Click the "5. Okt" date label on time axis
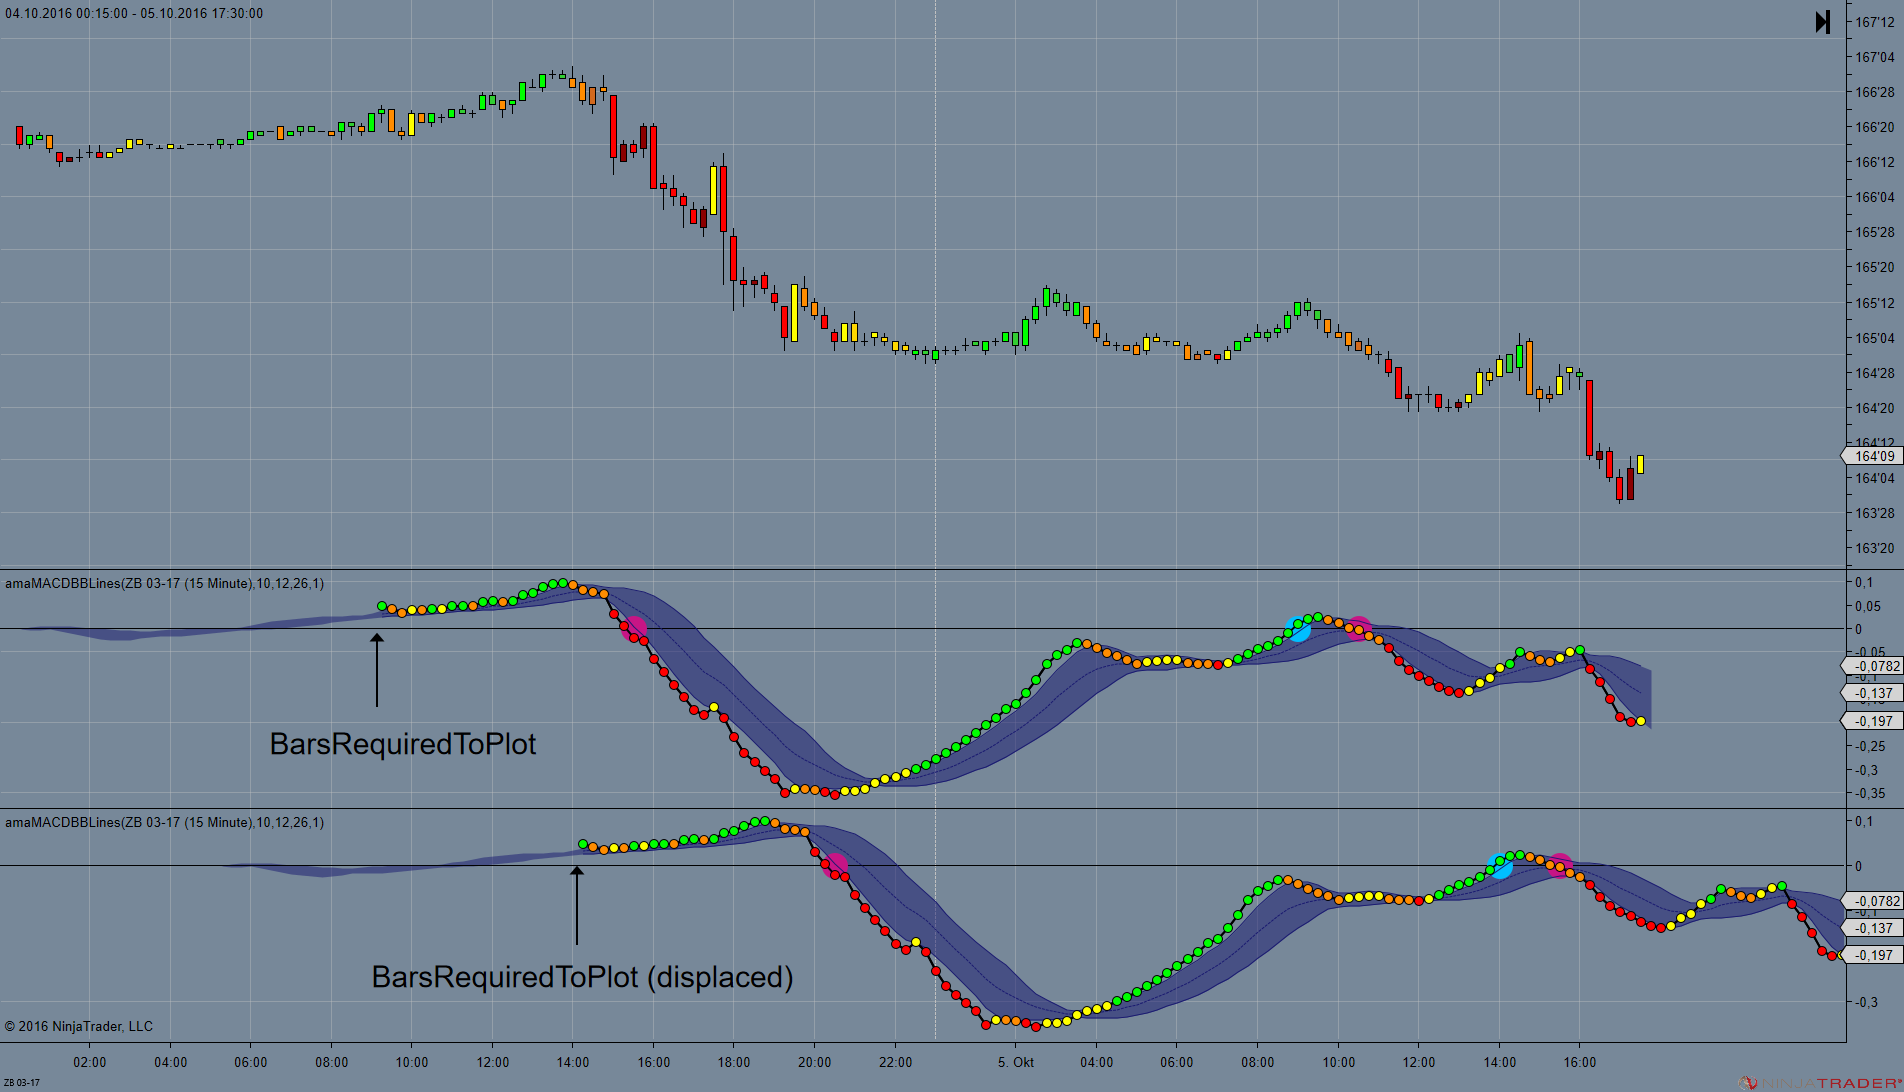This screenshot has width=1904, height=1092. [x=1016, y=1062]
